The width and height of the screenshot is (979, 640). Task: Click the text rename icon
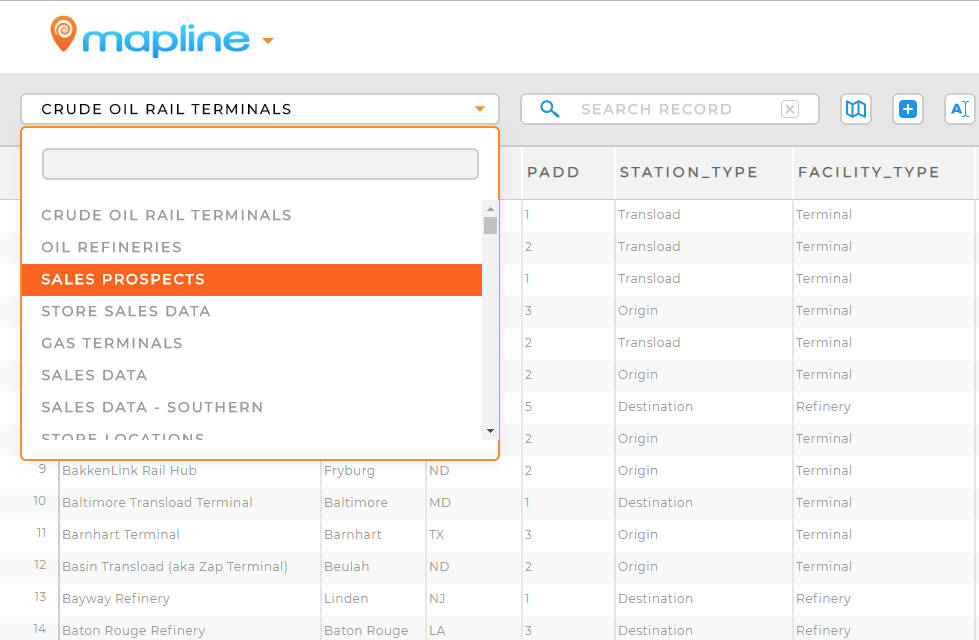(x=960, y=109)
